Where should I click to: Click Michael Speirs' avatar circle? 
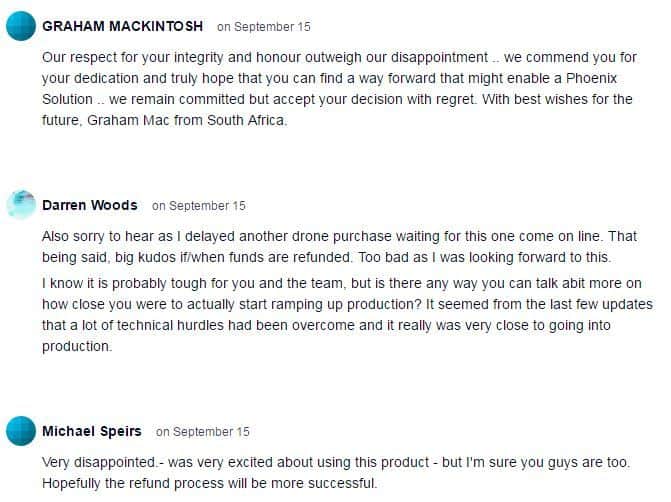point(22,431)
